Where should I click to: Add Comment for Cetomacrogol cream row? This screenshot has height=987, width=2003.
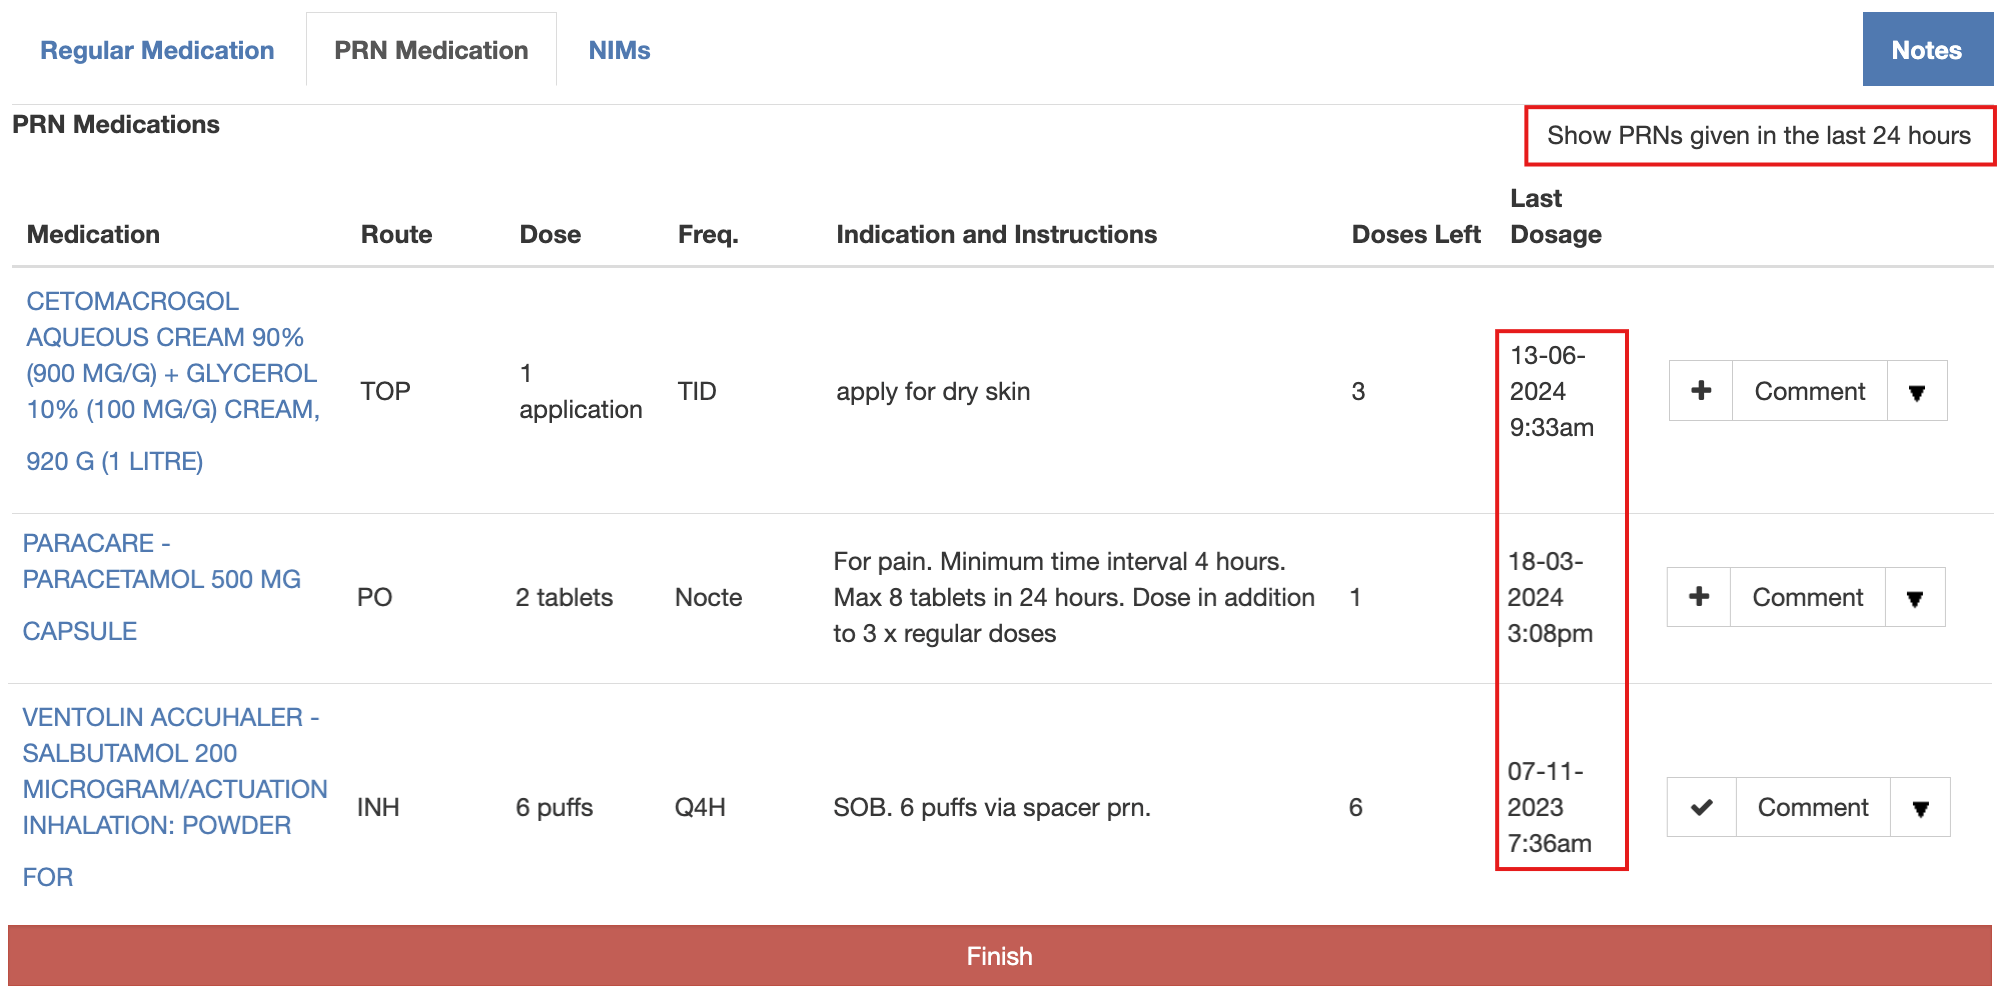(x=1809, y=391)
